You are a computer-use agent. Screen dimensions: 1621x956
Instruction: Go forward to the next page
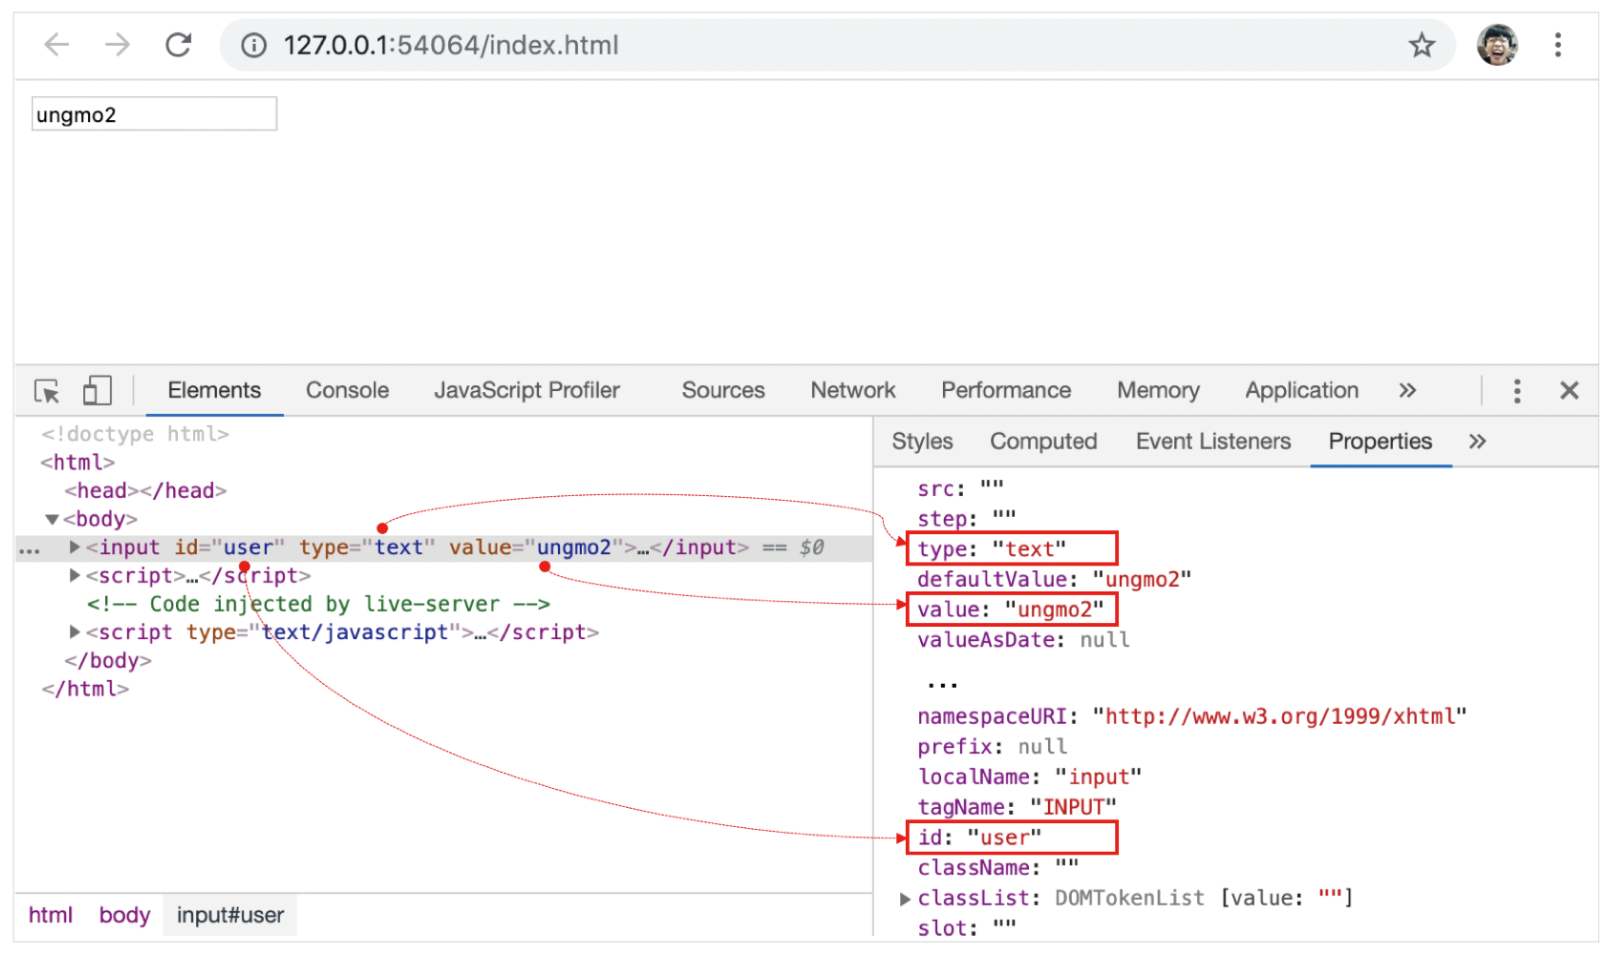118,45
